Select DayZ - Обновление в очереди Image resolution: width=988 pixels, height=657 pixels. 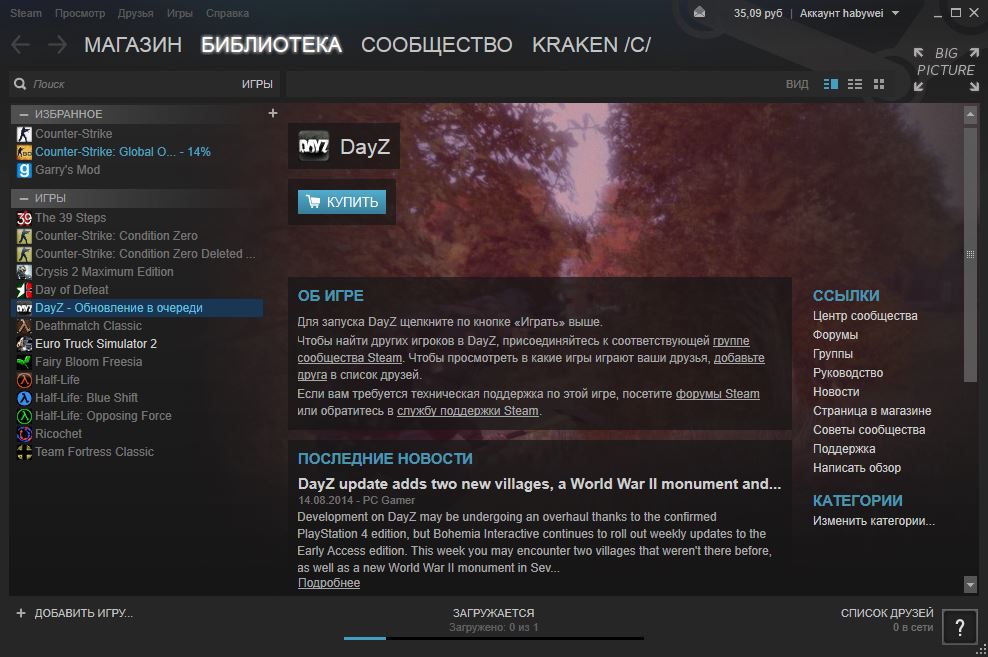pyautogui.click(x=137, y=308)
